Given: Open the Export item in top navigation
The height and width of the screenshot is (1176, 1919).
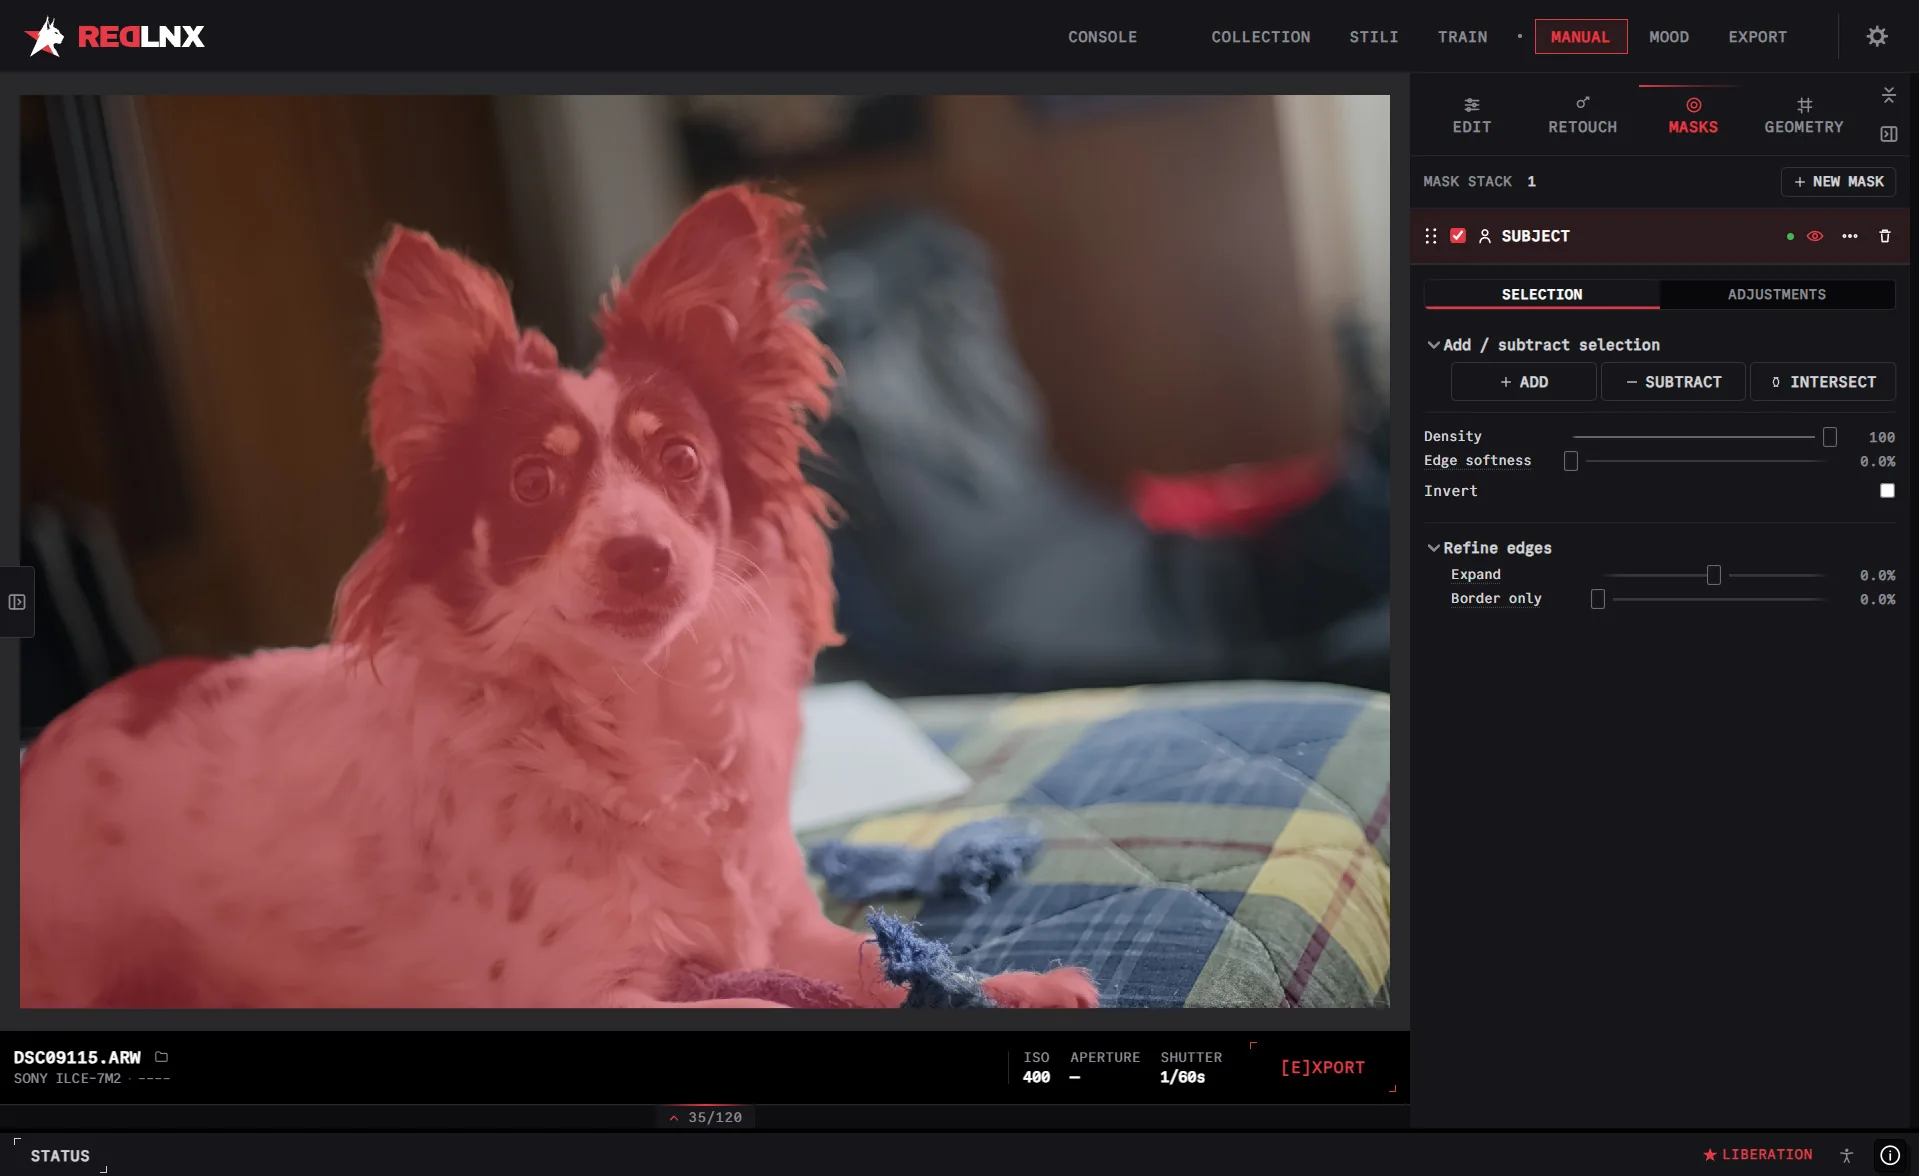Looking at the screenshot, I should [1757, 37].
